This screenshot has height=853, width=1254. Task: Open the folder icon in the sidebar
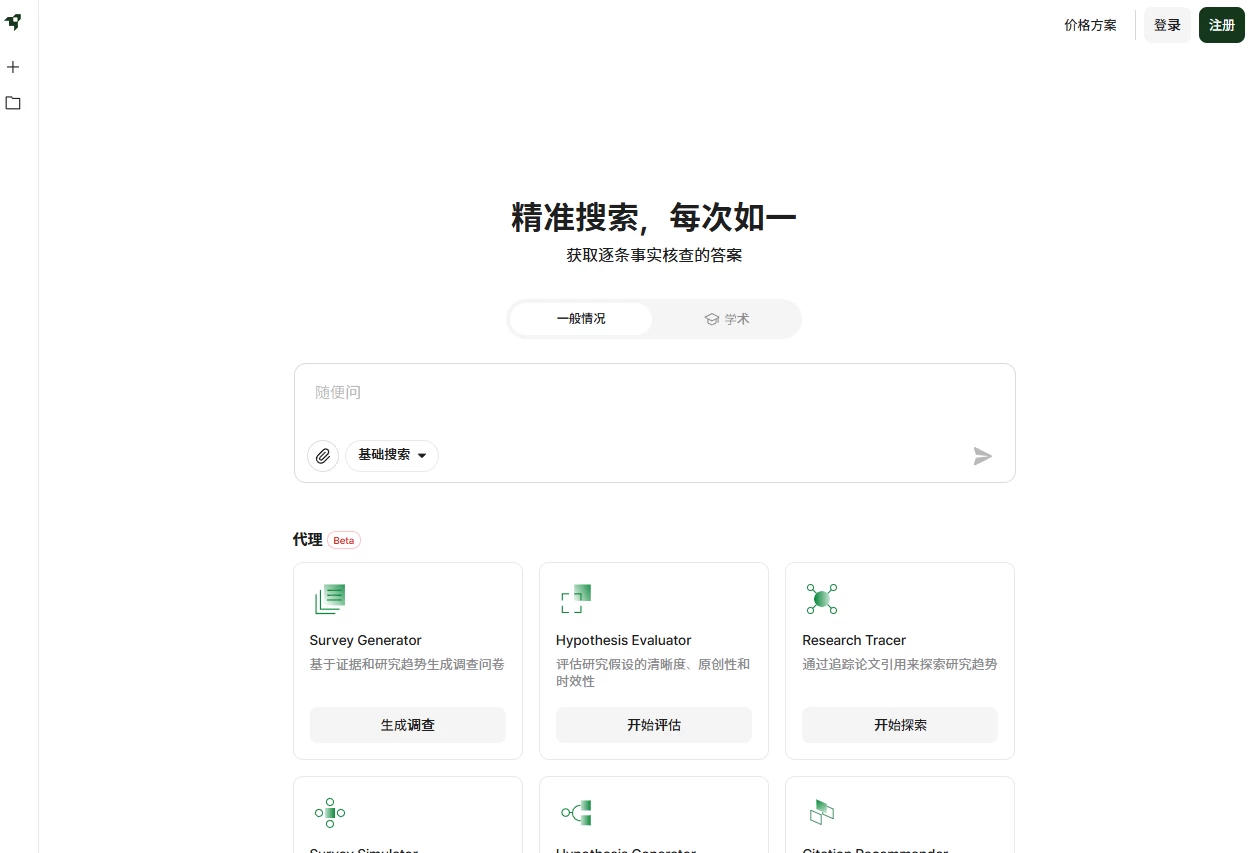pyautogui.click(x=13, y=103)
